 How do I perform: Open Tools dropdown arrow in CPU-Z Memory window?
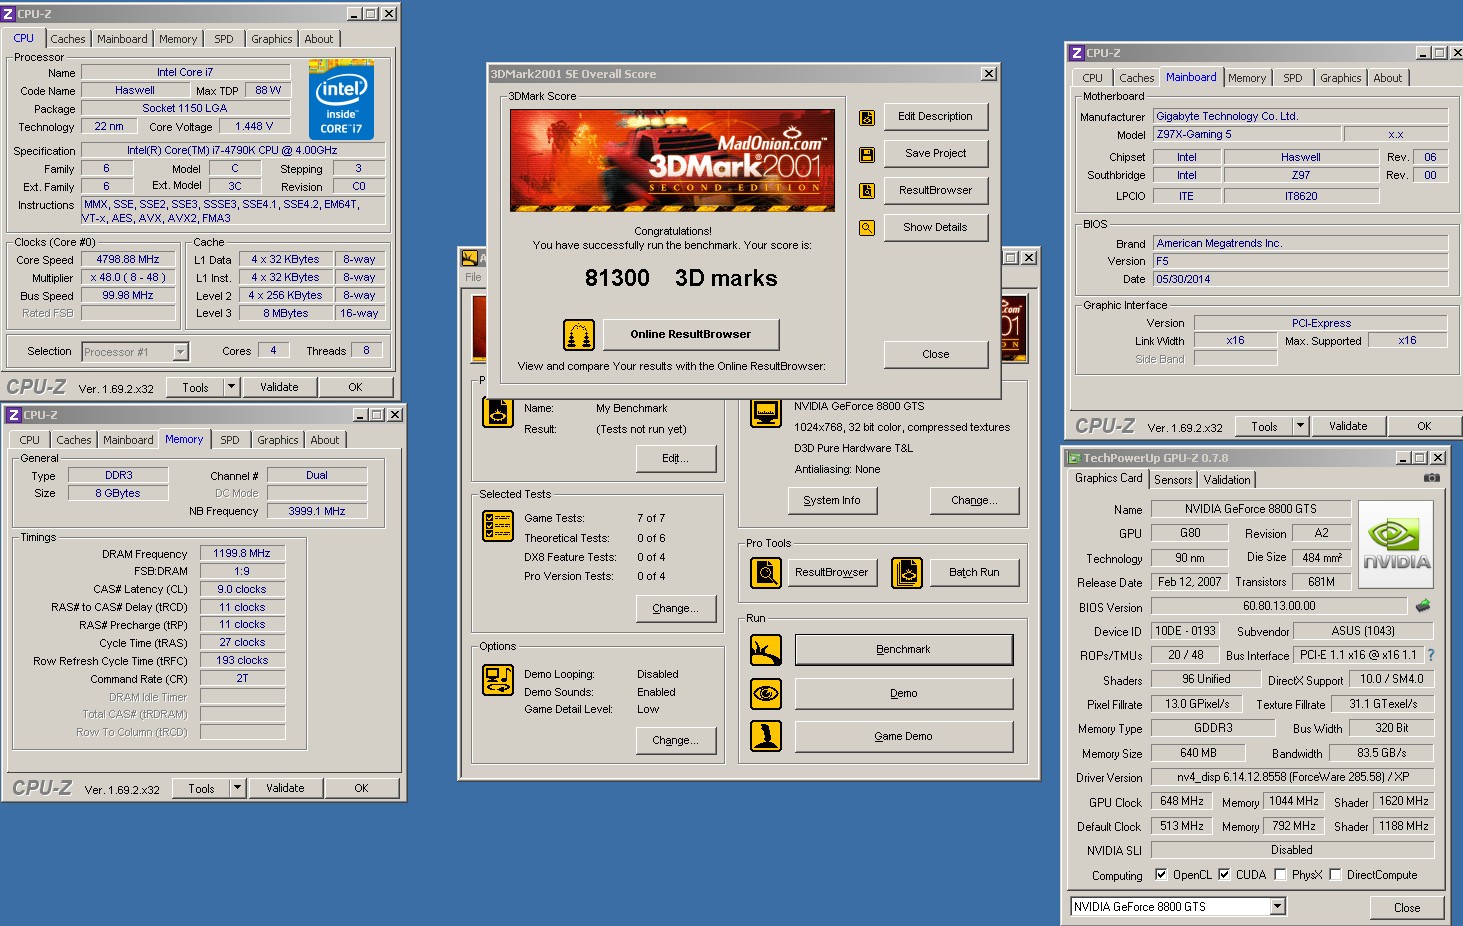tap(237, 788)
